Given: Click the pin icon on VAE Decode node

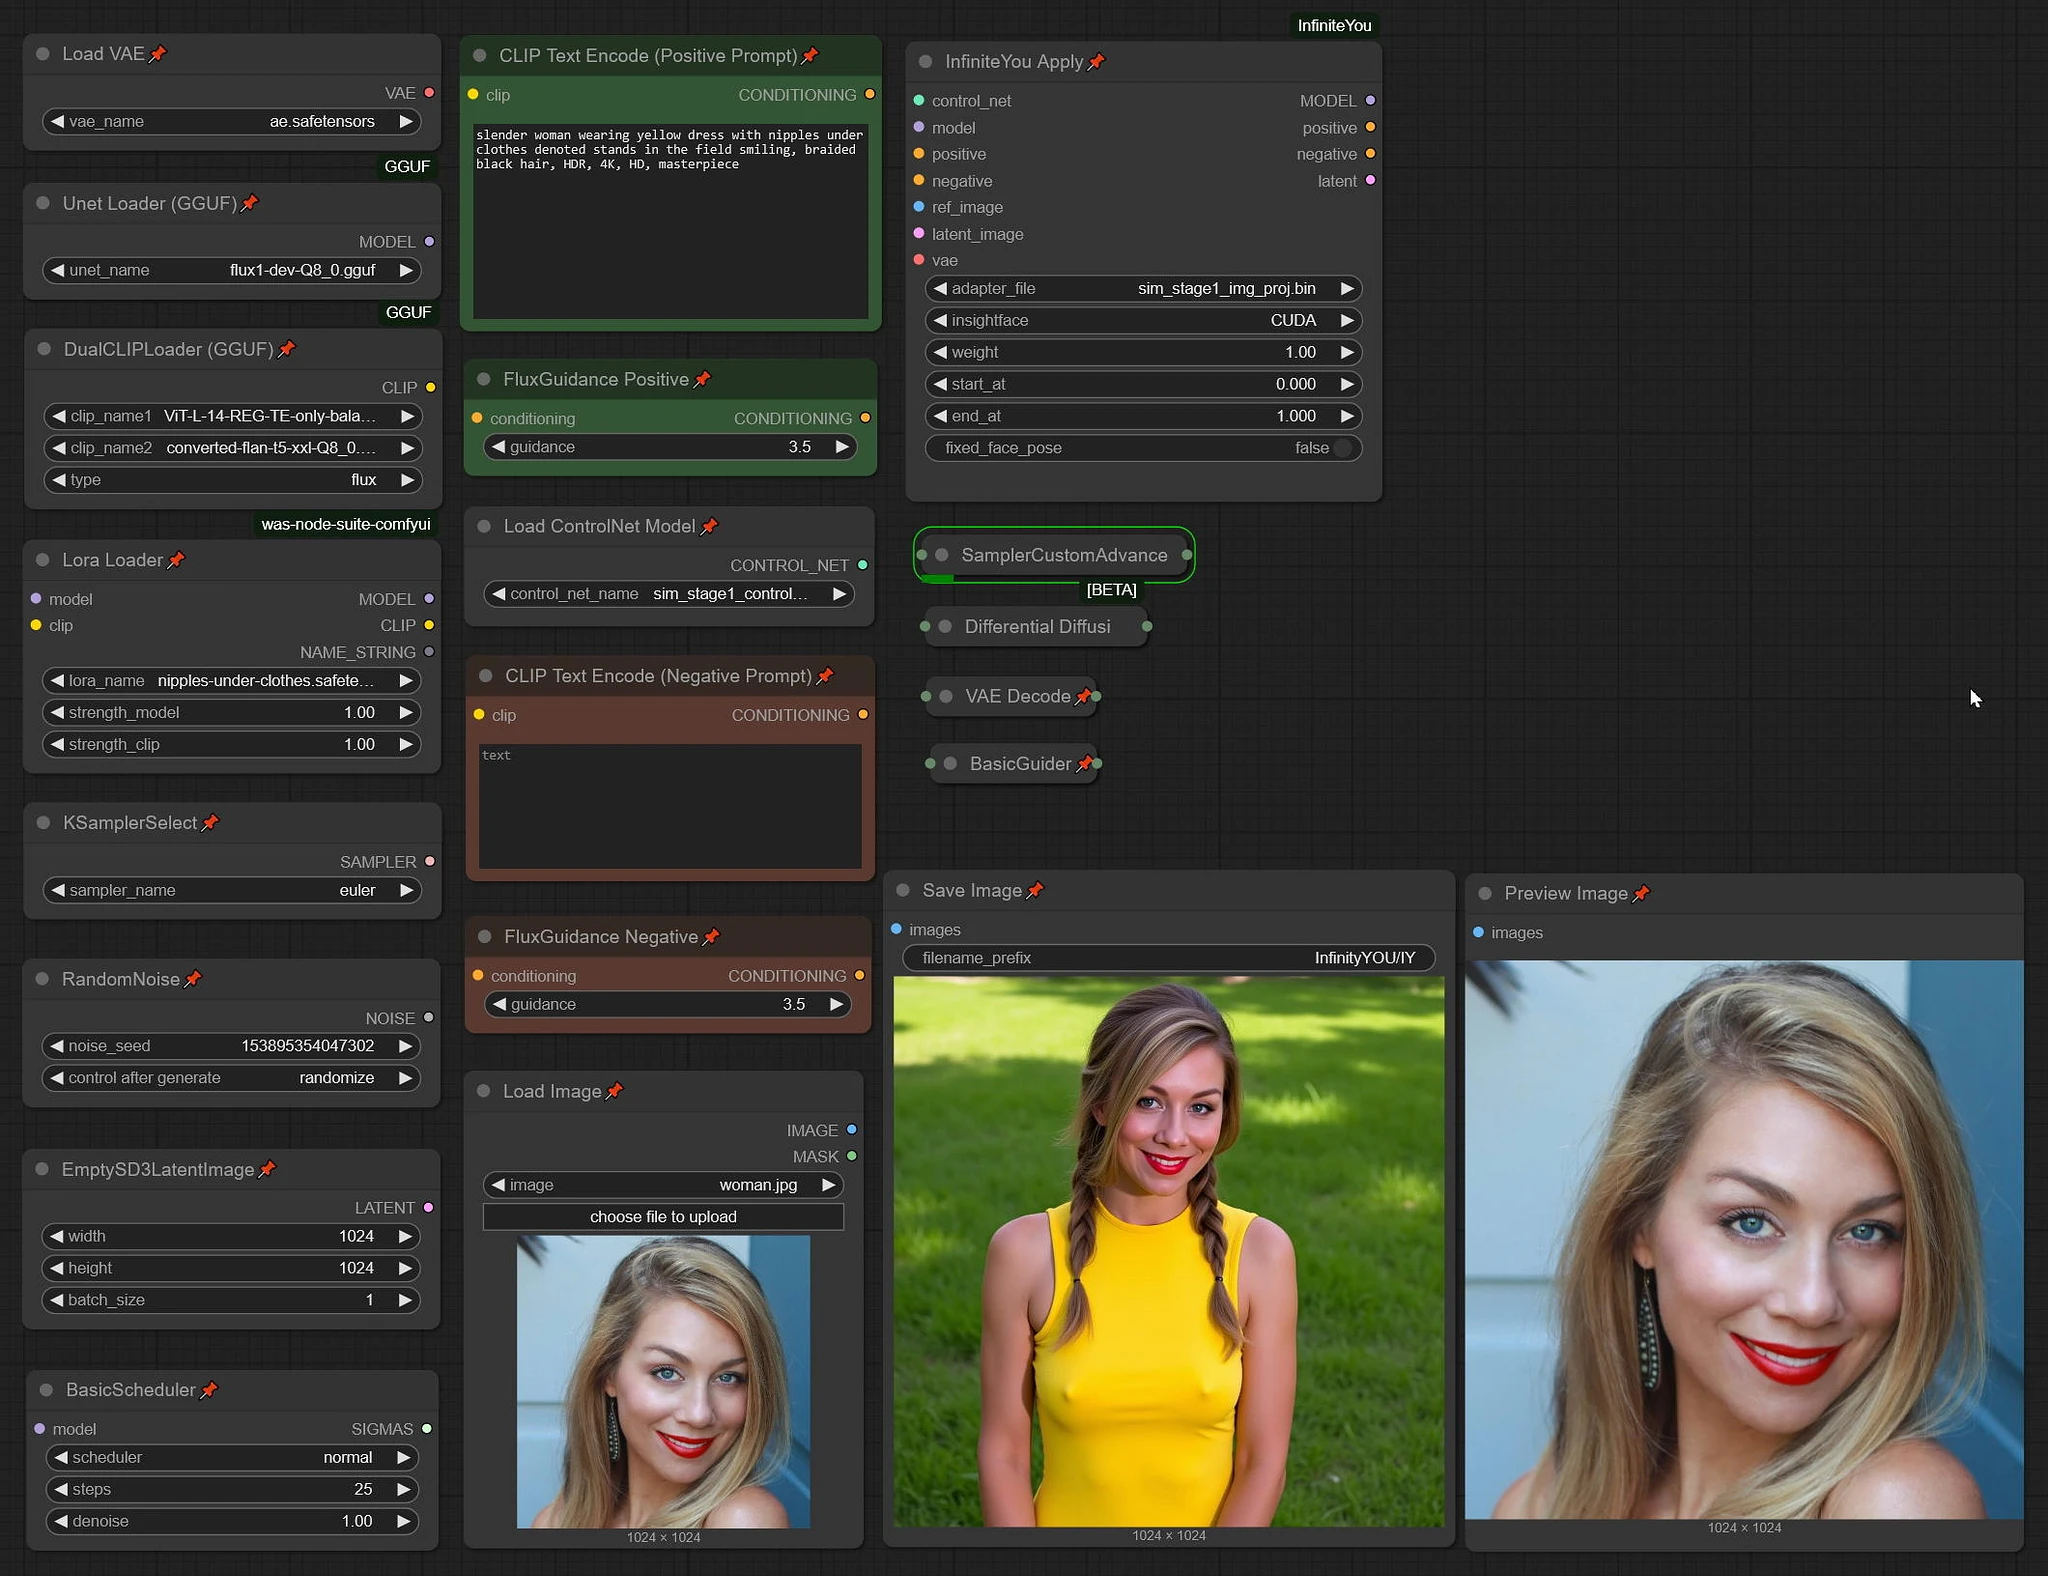Looking at the screenshot, I should tap(1083, 696).
